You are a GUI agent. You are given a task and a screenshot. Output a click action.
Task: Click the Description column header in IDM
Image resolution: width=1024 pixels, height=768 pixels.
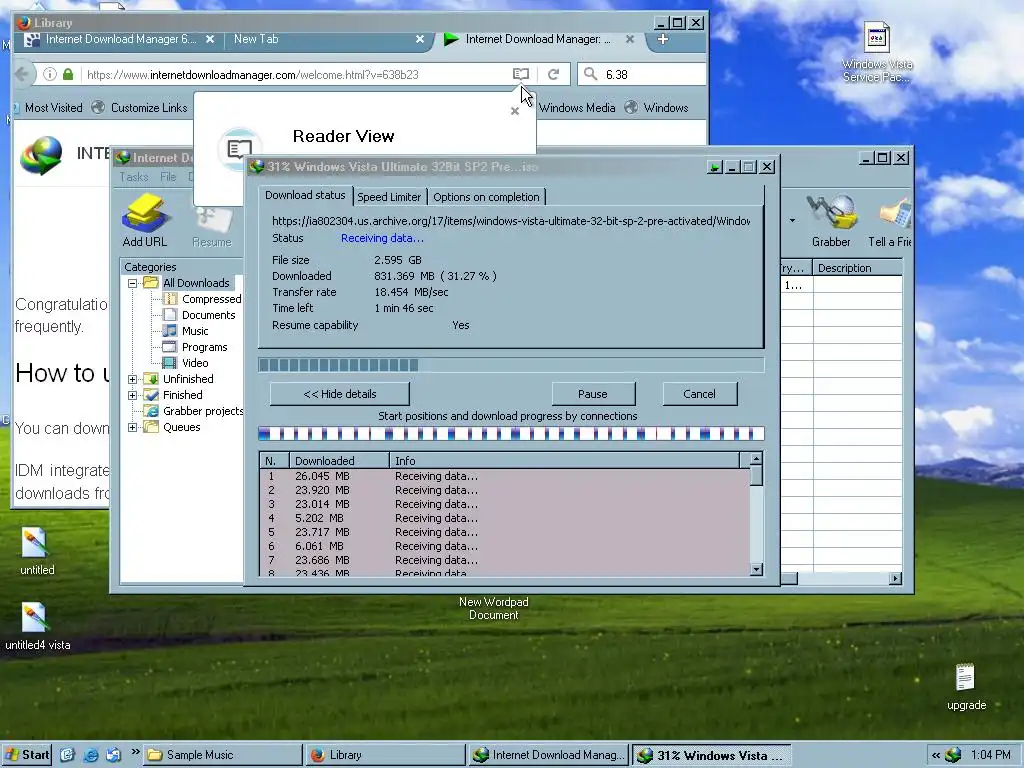[857, 268]
